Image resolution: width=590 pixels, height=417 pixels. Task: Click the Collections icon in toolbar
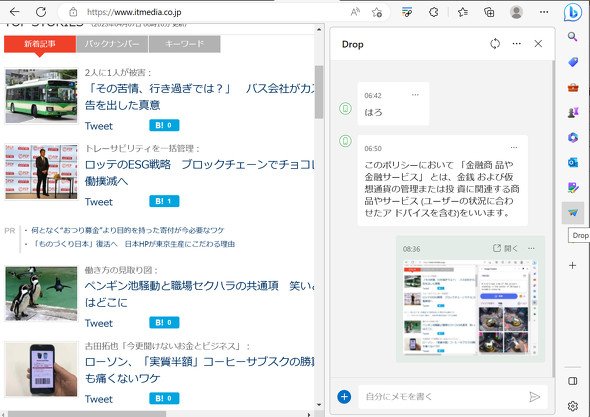pos(489,12)
